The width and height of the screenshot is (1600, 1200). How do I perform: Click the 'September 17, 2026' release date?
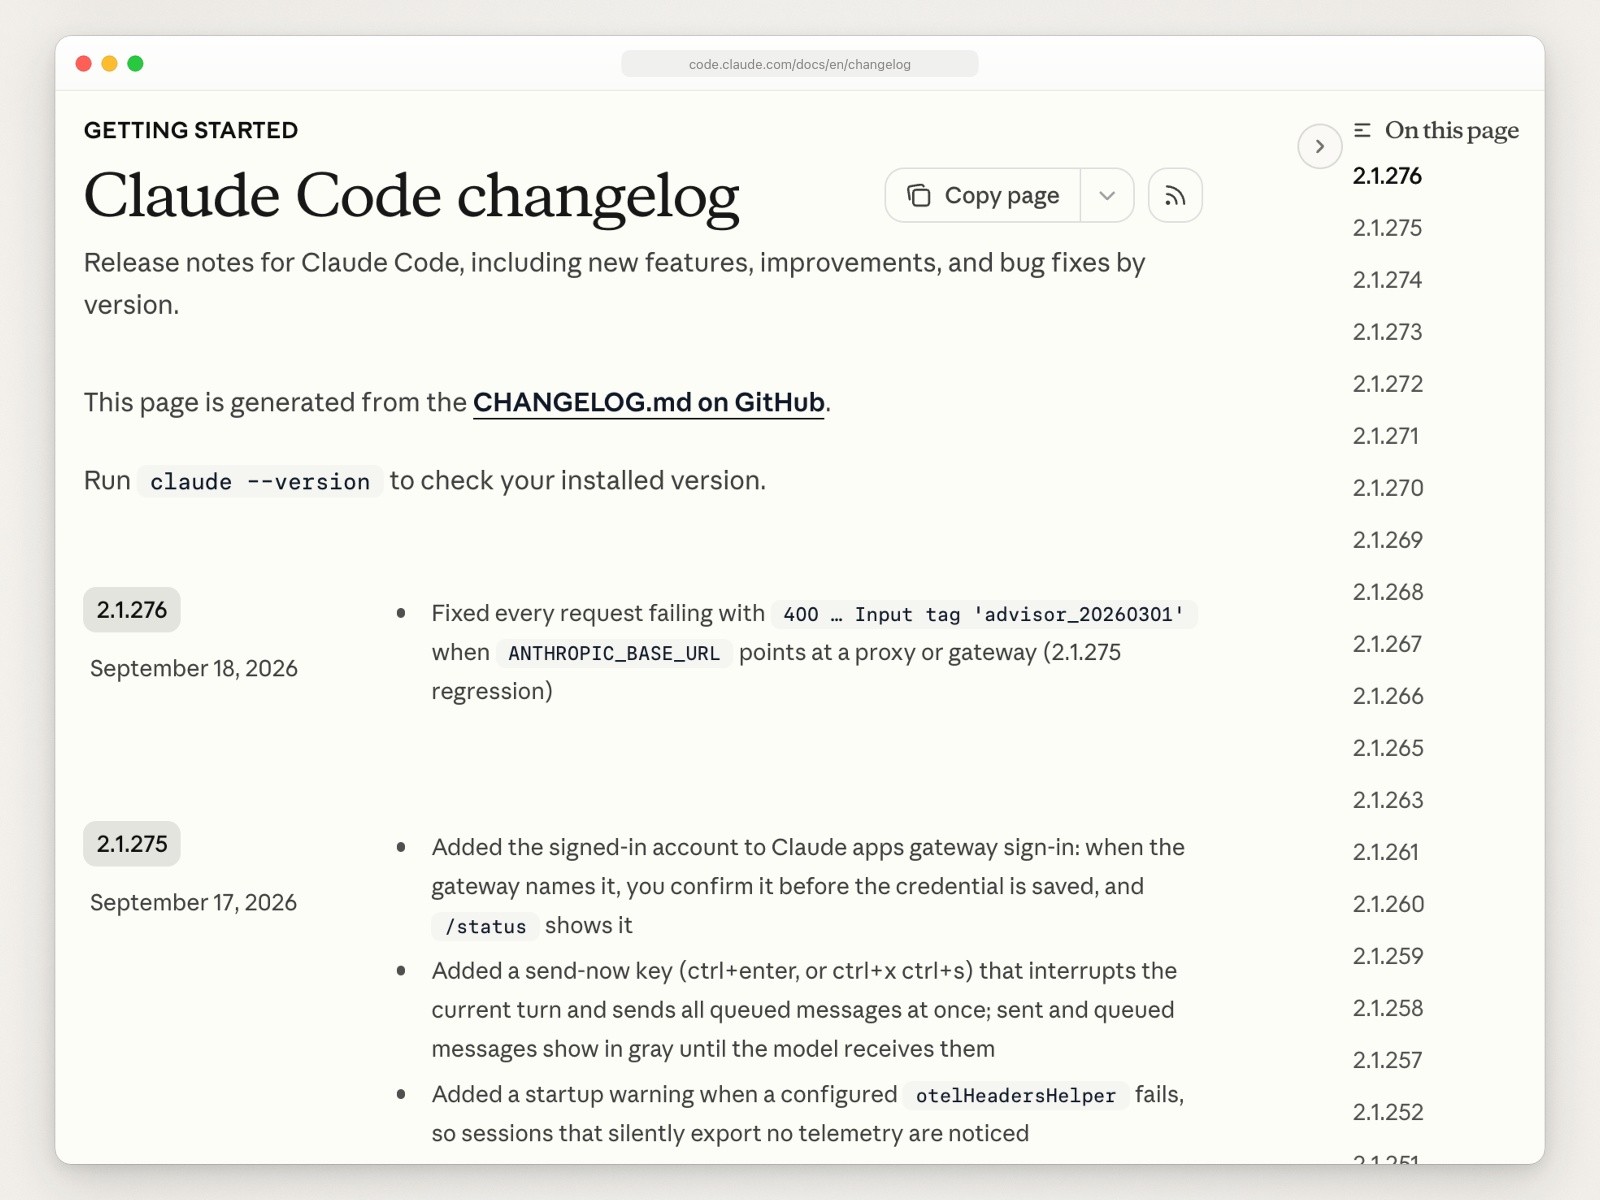(194, 903)
